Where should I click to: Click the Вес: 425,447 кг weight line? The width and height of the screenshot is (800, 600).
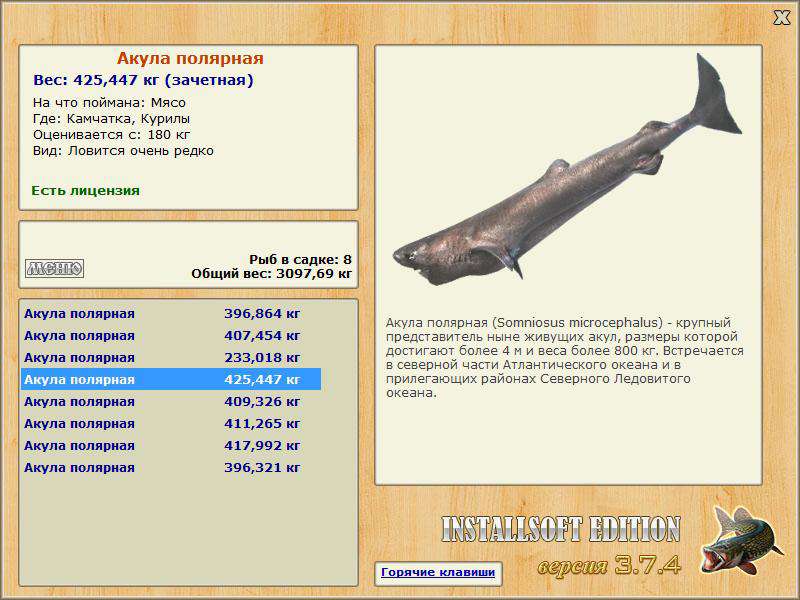pyautogui.click(x=143, y=80)
